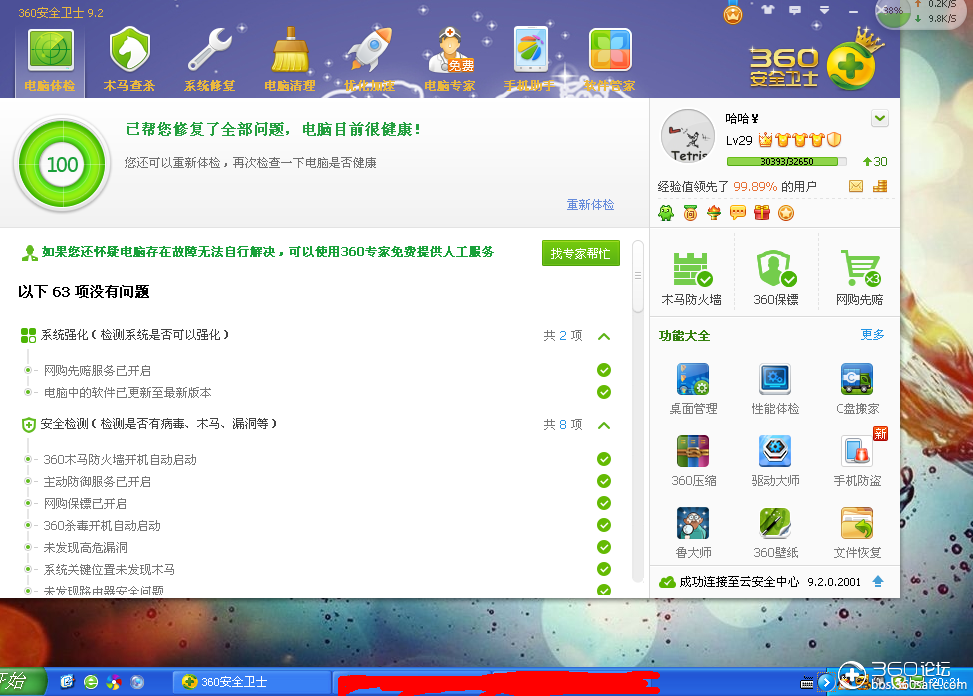Collapse the 安全检测 section
This screenshot has height=696, width=973.
click(x=604, y=426)
